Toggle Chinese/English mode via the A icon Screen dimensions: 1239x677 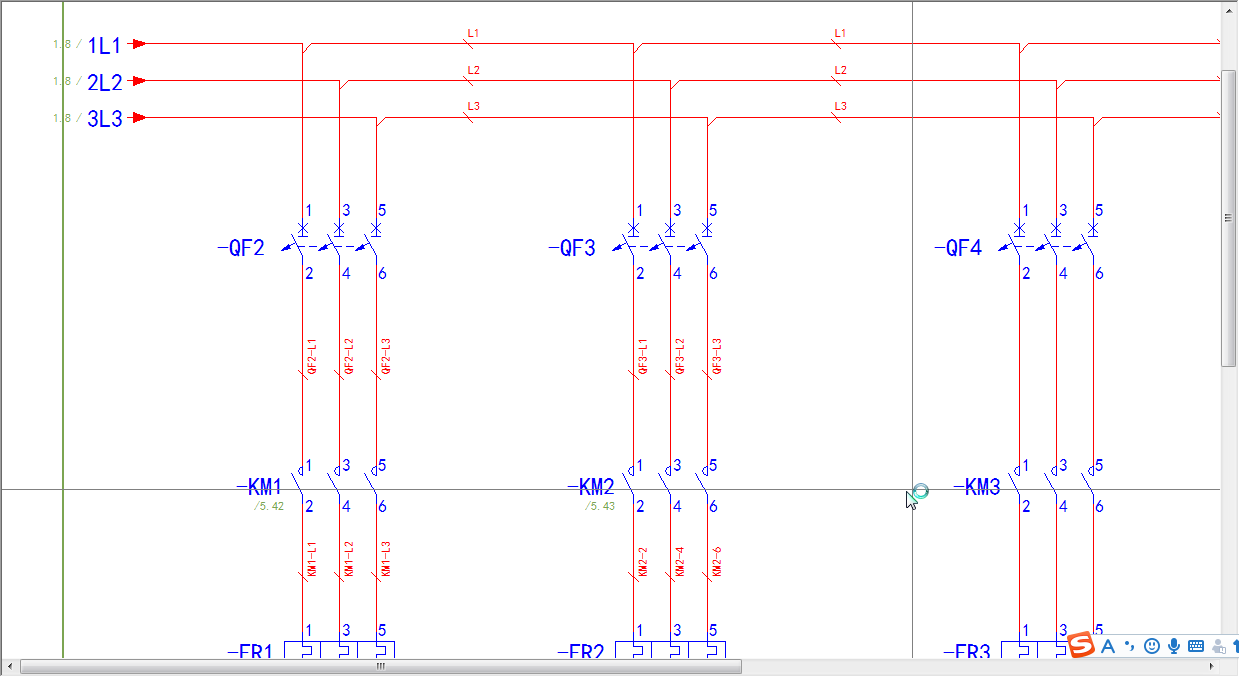point(1107,646)
